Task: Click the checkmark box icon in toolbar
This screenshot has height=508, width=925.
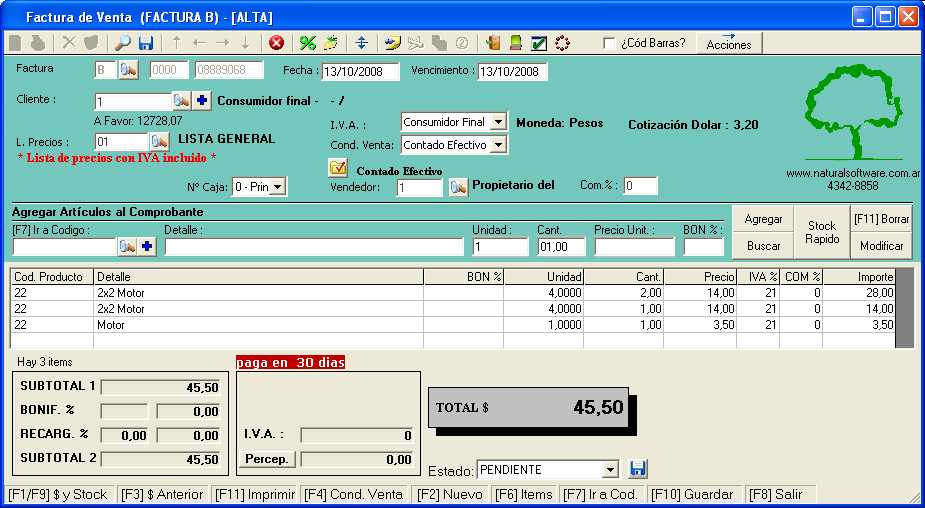Action: 539,42
